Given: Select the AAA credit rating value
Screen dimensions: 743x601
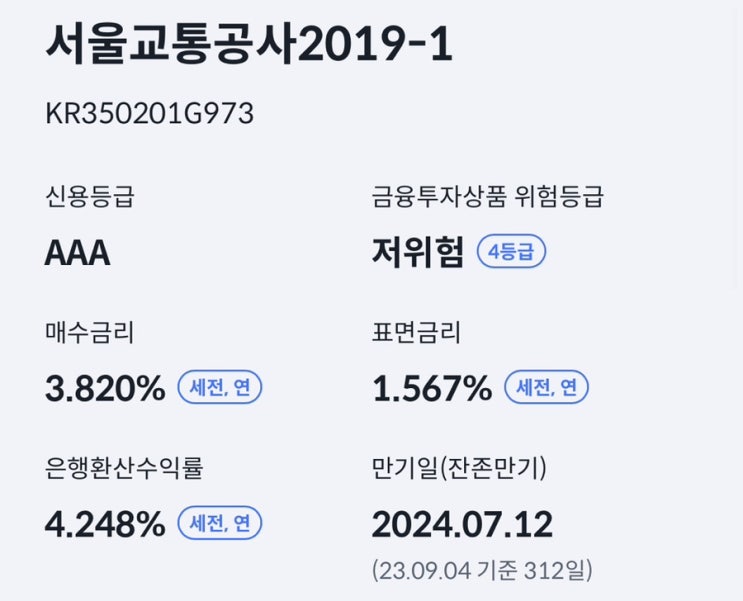Looking at the screenshot, I should pos(77,254).
